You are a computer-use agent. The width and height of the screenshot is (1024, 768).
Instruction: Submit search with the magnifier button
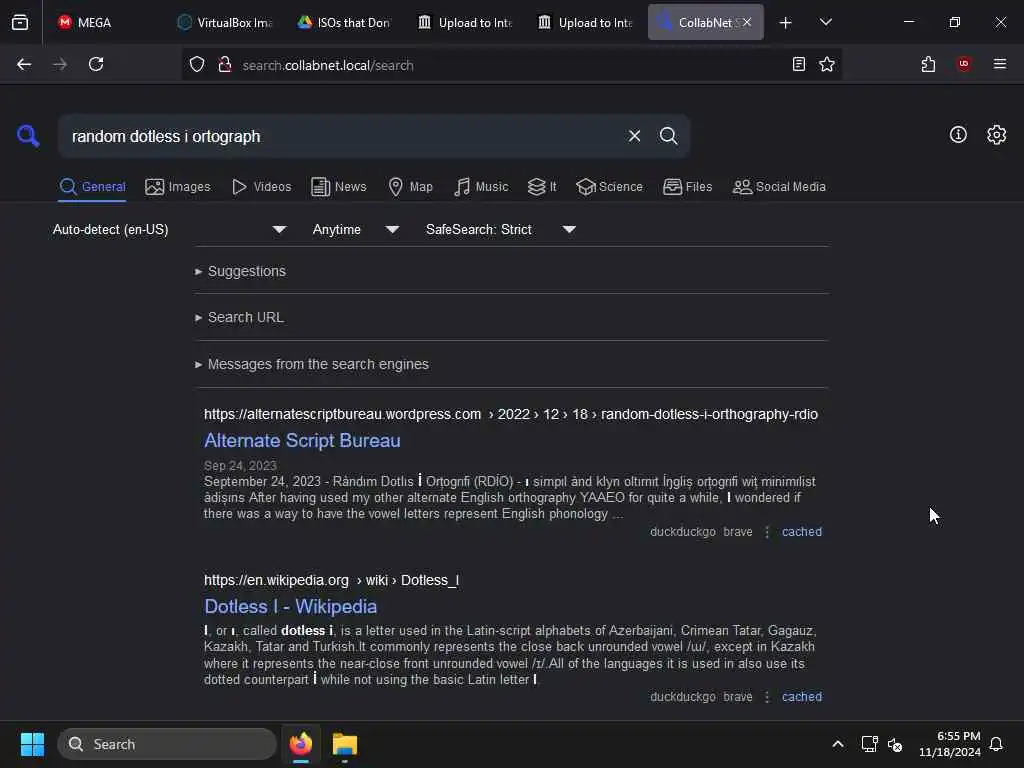pyautogui.click(x=668, y=136)
